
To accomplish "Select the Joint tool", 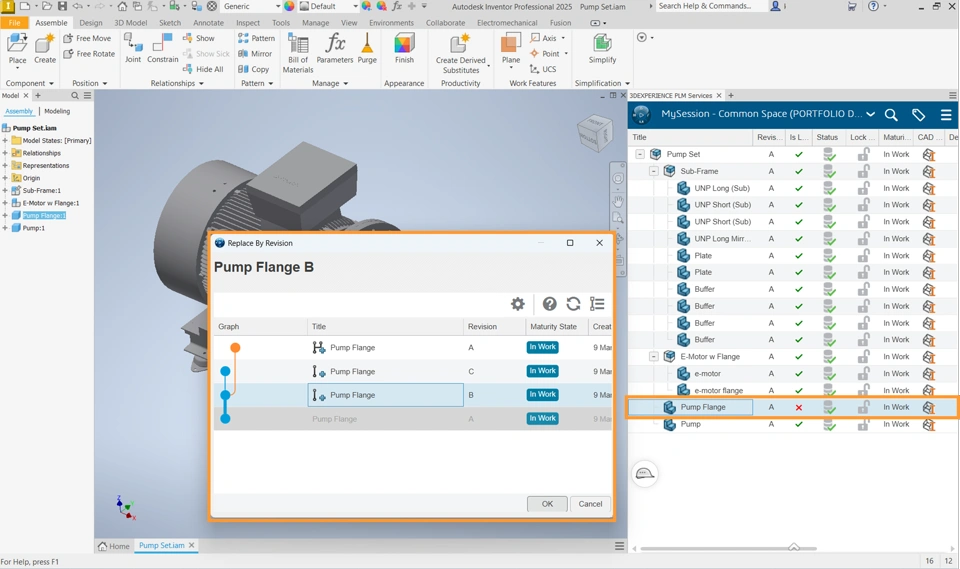I will (133, 48).
